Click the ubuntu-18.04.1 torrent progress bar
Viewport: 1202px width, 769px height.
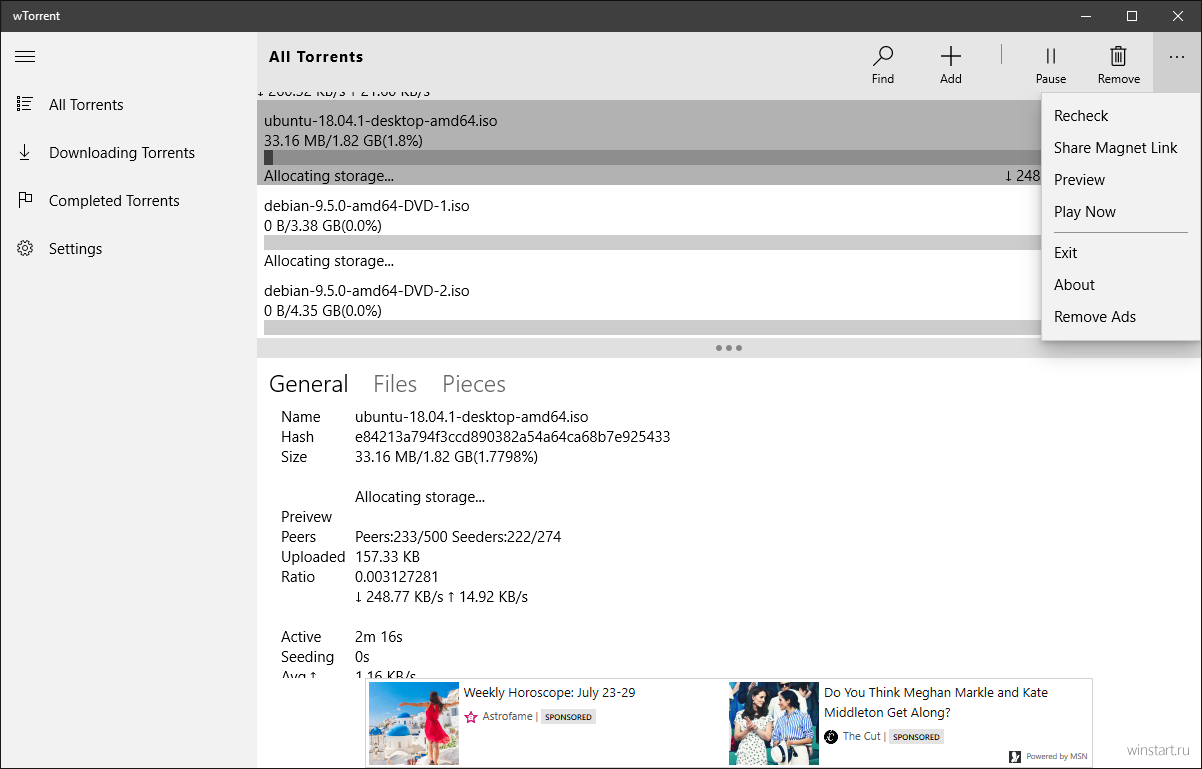653,158
